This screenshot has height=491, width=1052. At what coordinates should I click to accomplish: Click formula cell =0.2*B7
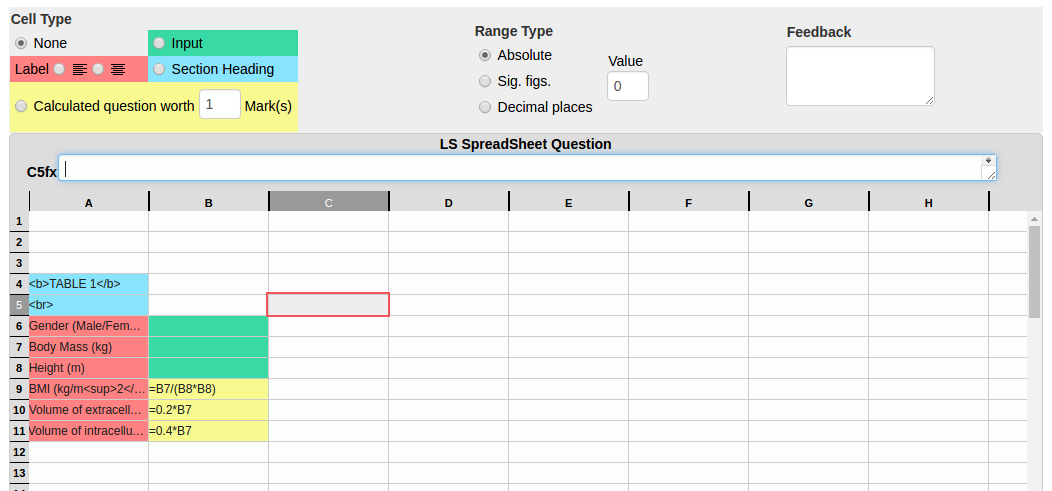209,410
